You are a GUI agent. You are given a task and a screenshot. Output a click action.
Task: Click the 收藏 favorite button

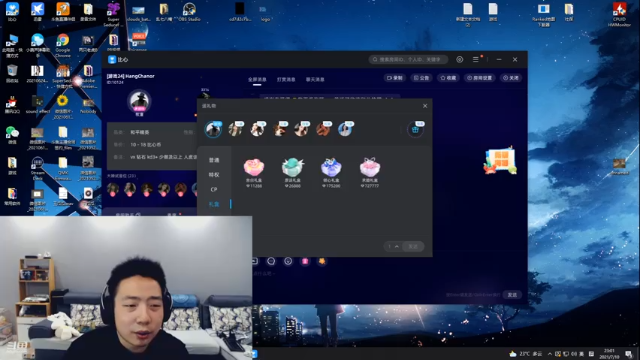click(448, 78)
